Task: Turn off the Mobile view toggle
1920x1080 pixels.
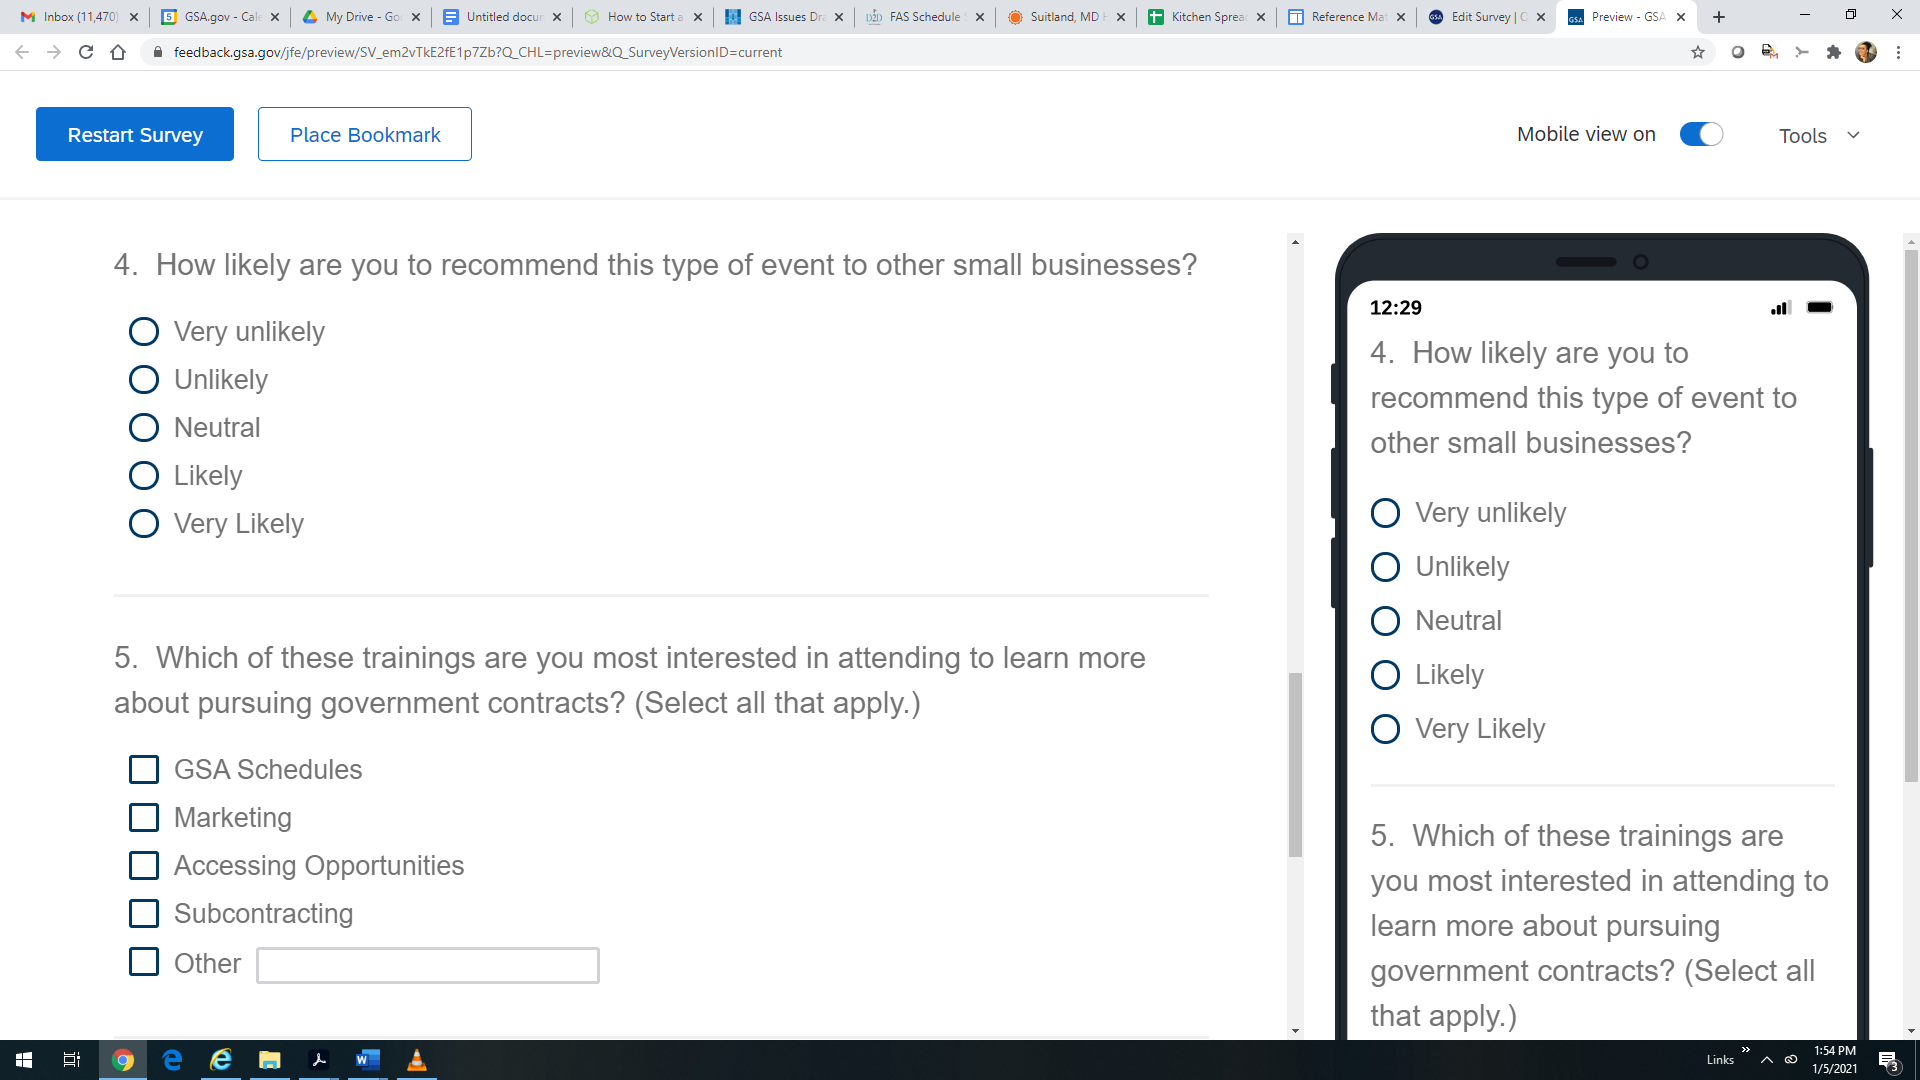Action: [1701, 134]
